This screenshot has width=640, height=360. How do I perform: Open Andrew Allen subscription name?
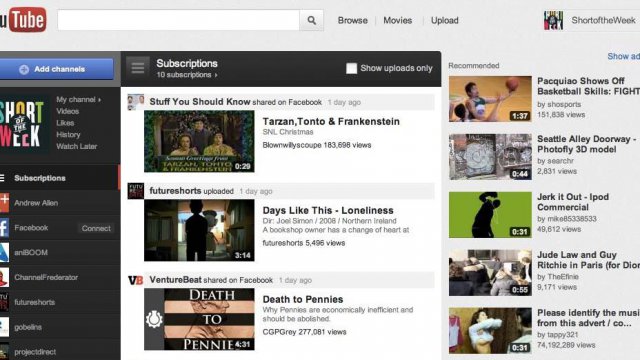[x=36, y=203]
